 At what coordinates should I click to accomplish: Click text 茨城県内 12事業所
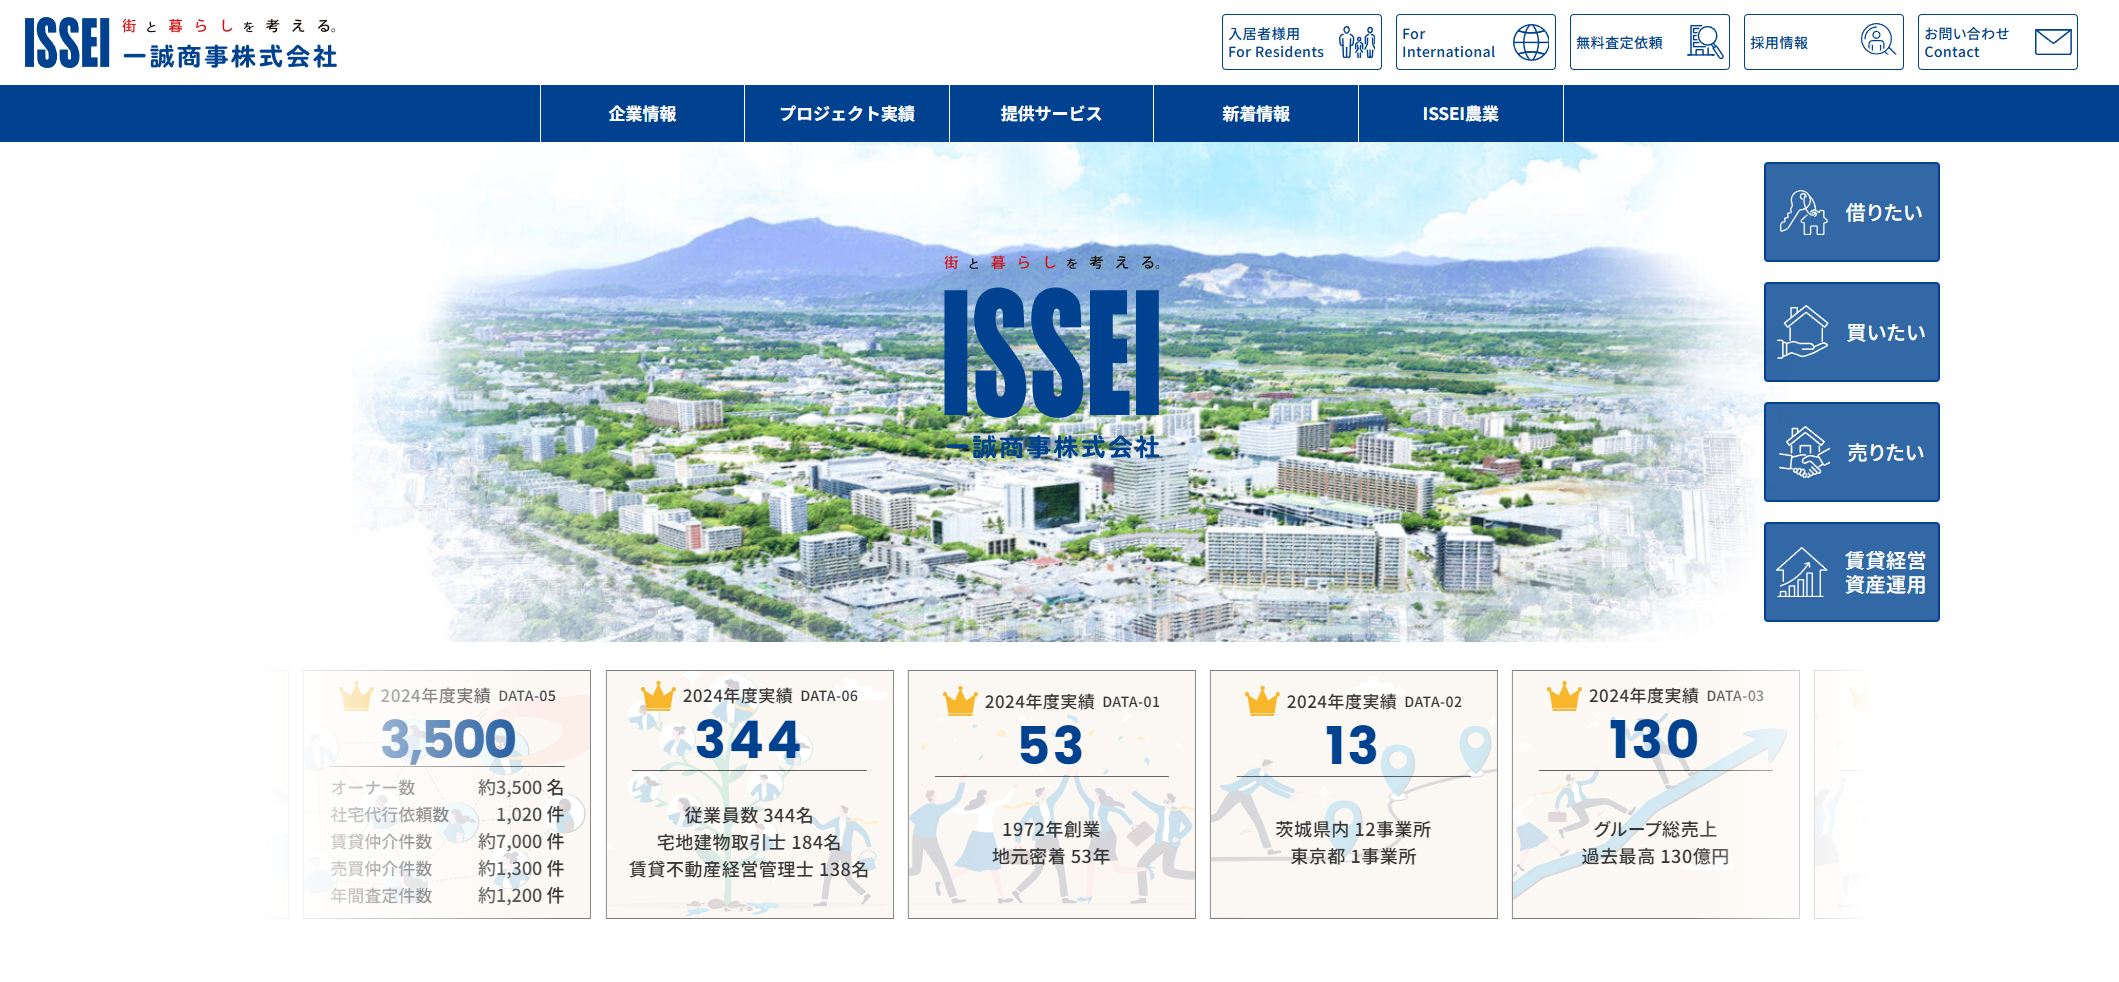(1353, 829)
